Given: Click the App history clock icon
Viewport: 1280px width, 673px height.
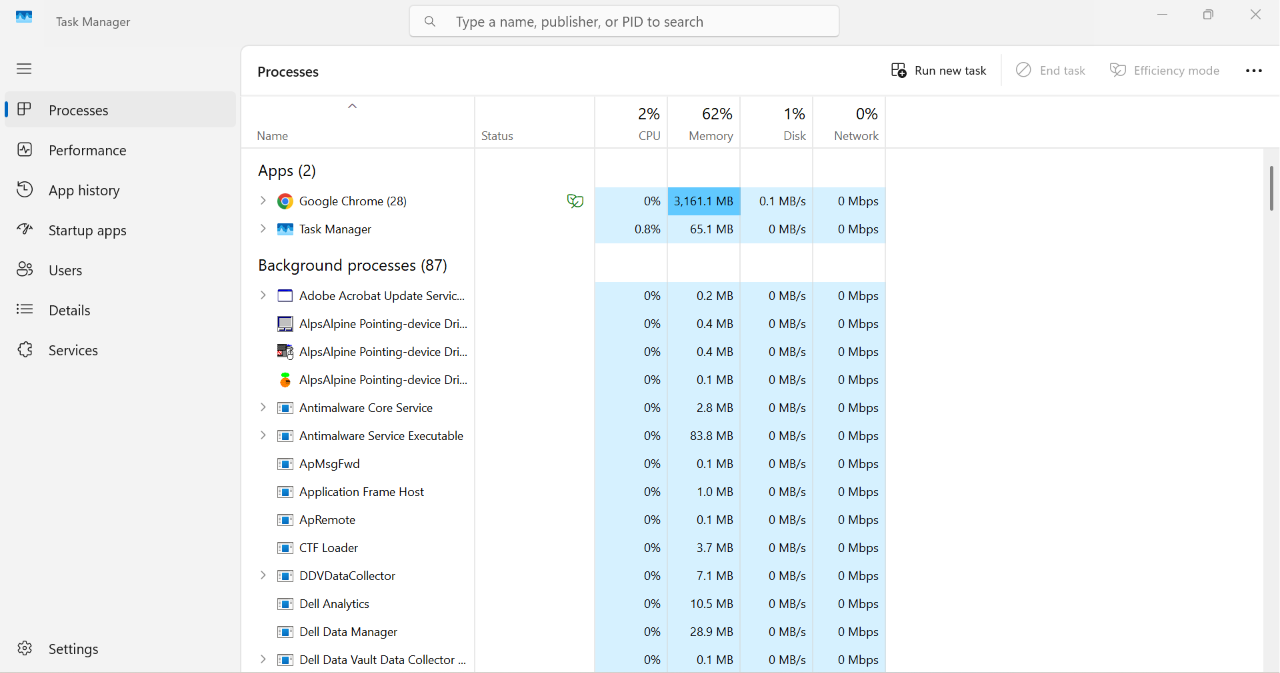Looking at the screenshot, I should (x=25, y=190).
